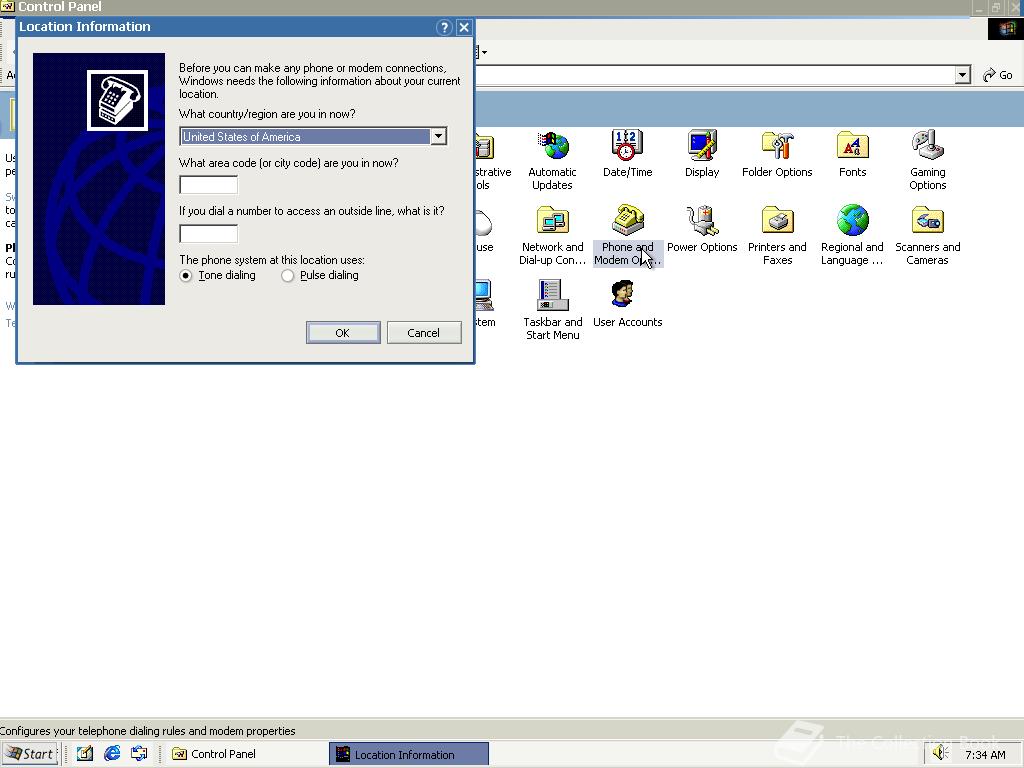Select Pulse dialing radio button
This screenshot has height=768, width=1024.
point(287,276)
